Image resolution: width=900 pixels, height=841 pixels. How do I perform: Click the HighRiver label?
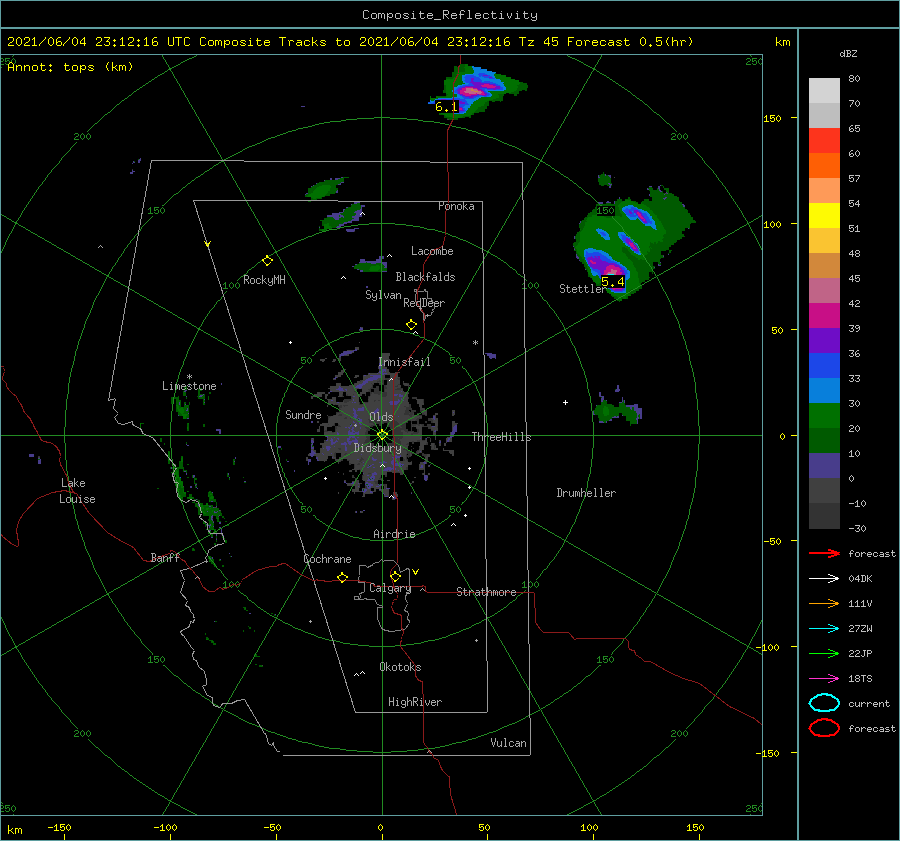pos(415,702)
